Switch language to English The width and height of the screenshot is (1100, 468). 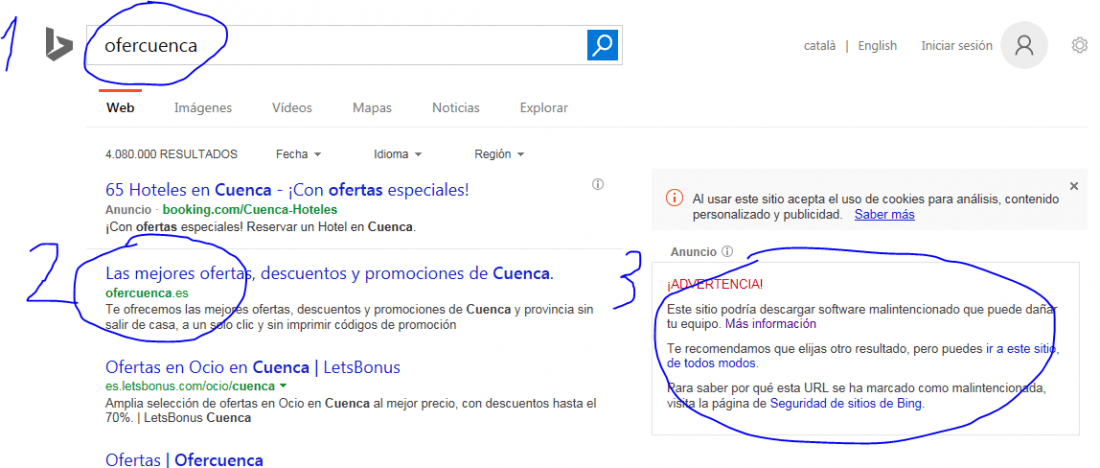pyautogui.click(x=877, y=46)
